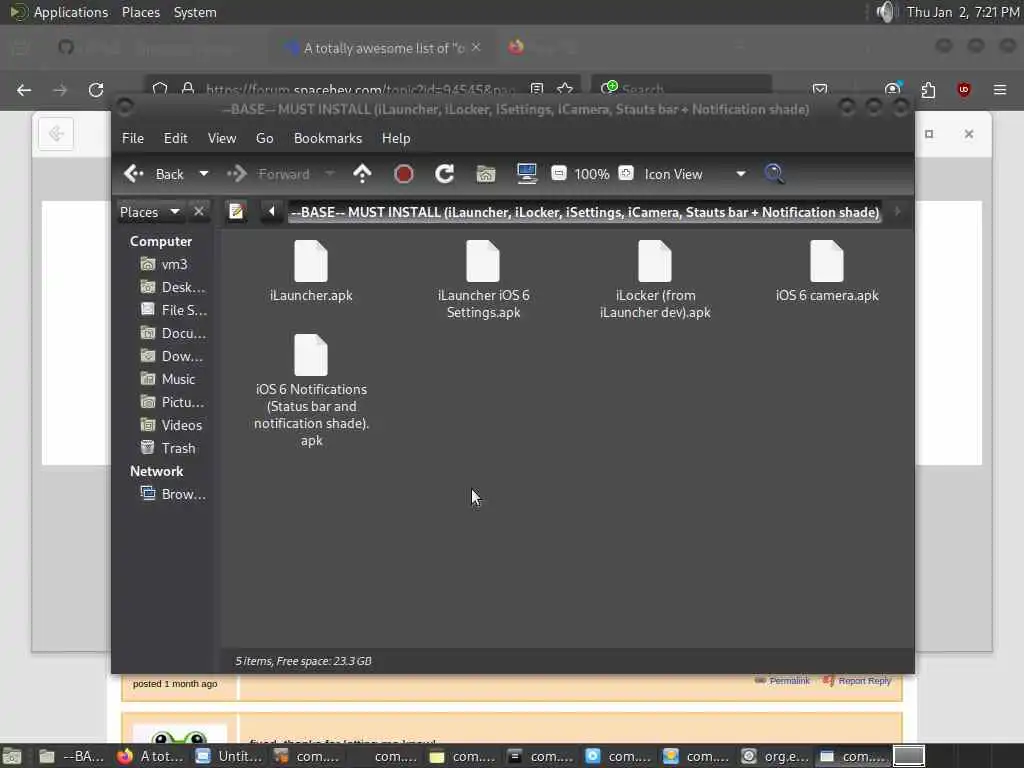Open the Back history dropdown arrow
This screenshot has width=1024, height=768.
[204, 174]
